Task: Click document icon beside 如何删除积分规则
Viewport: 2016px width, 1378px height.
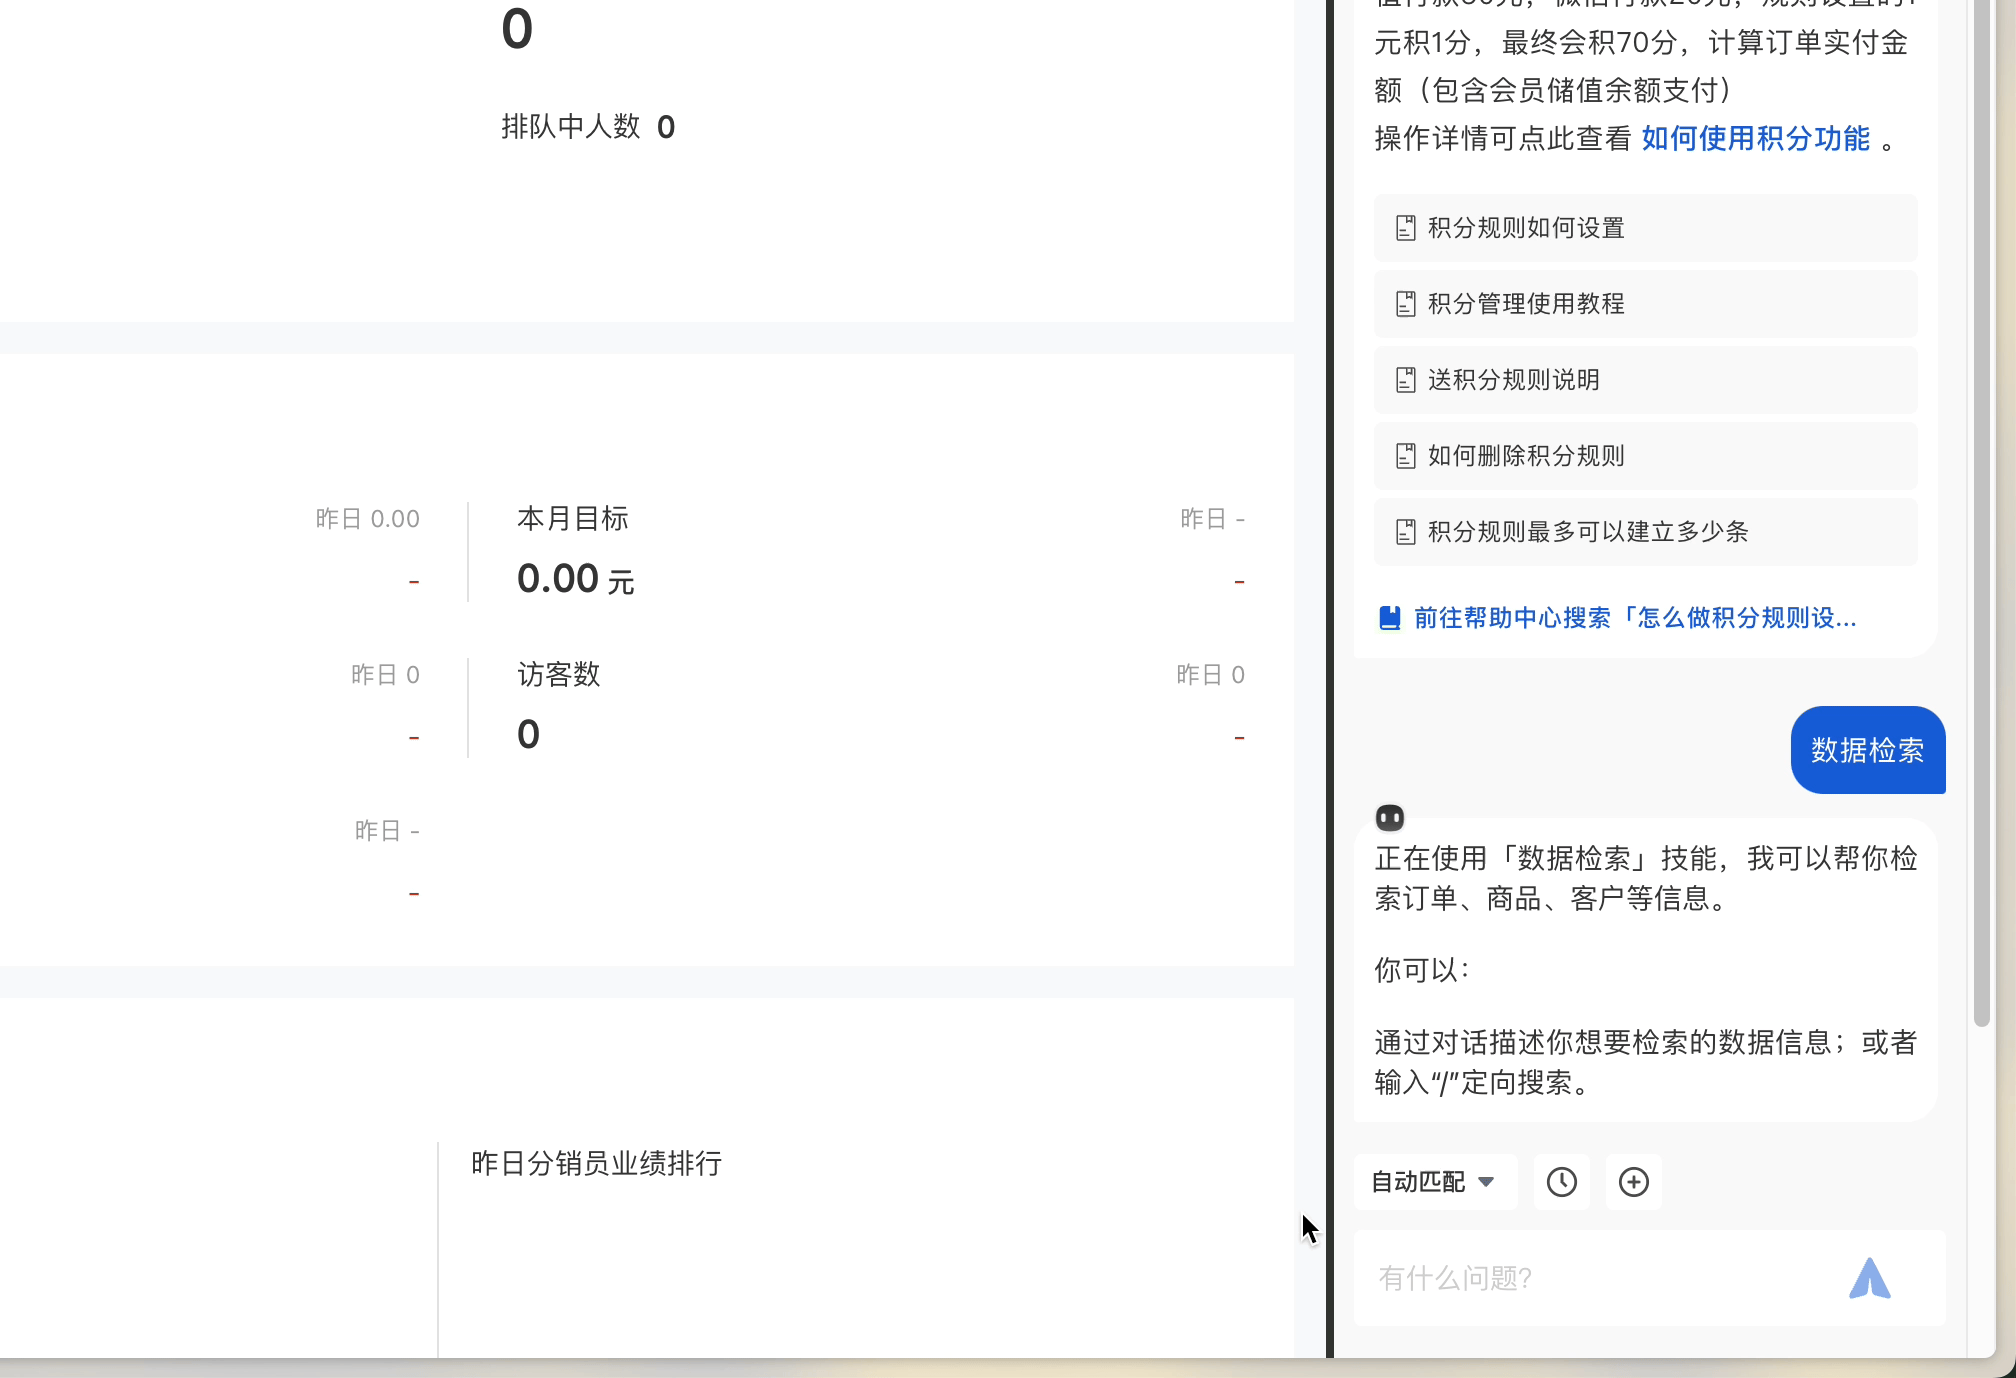Action: click(x=1405, y=456)
